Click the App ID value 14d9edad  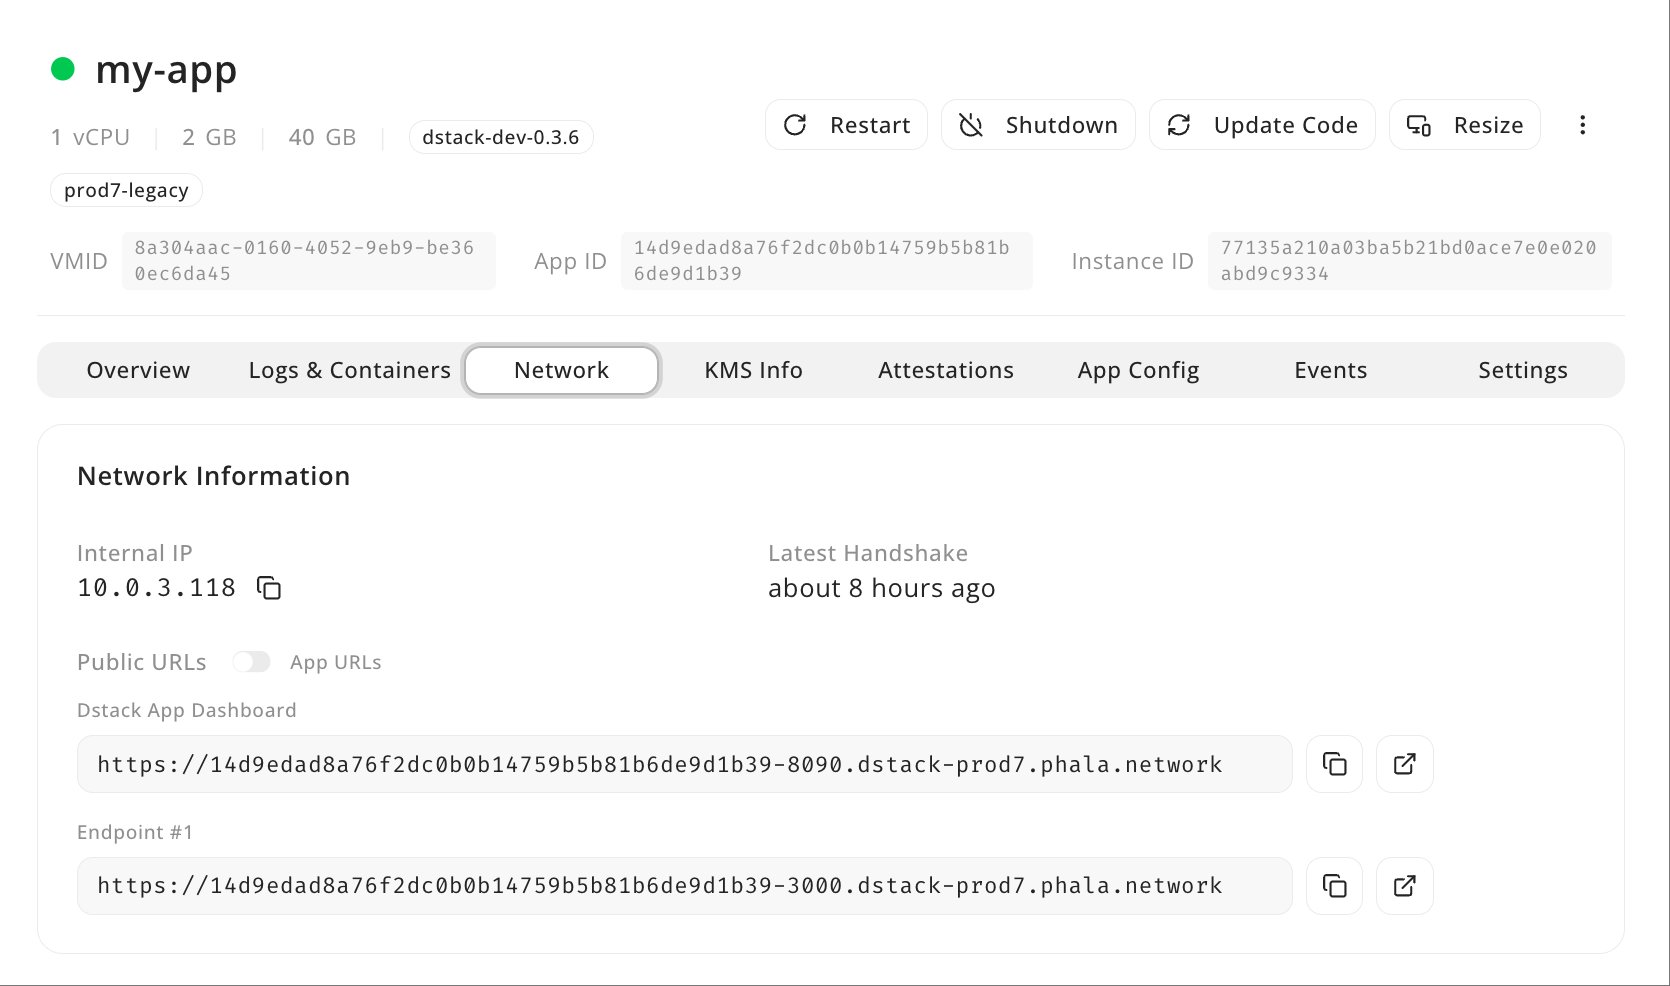point(826,261)
